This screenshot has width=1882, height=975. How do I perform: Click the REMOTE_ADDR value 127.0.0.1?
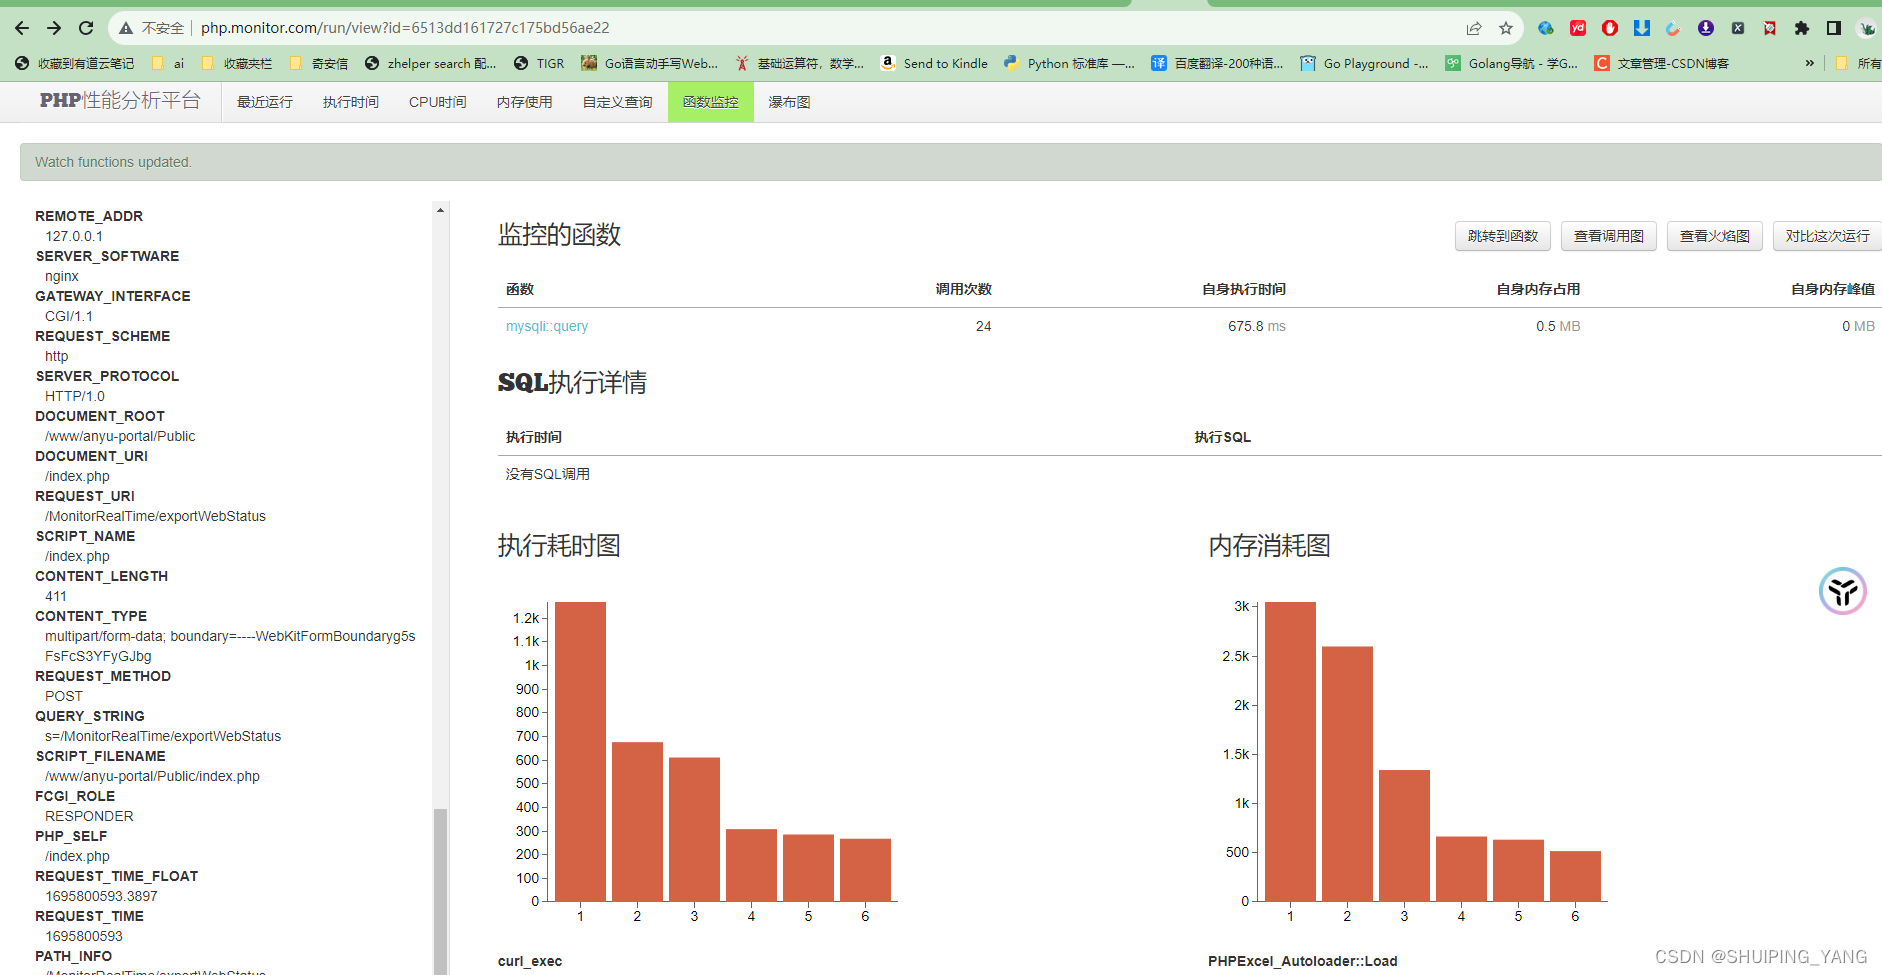point(74,236)
